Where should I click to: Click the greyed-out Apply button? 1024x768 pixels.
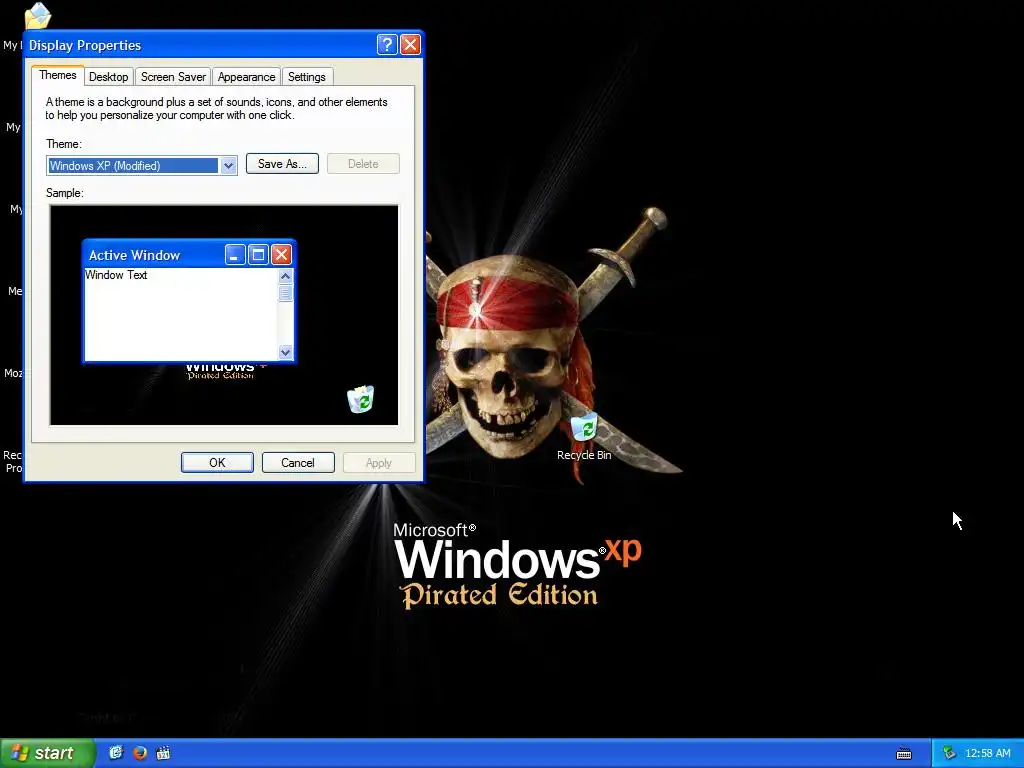click(379, 462)
